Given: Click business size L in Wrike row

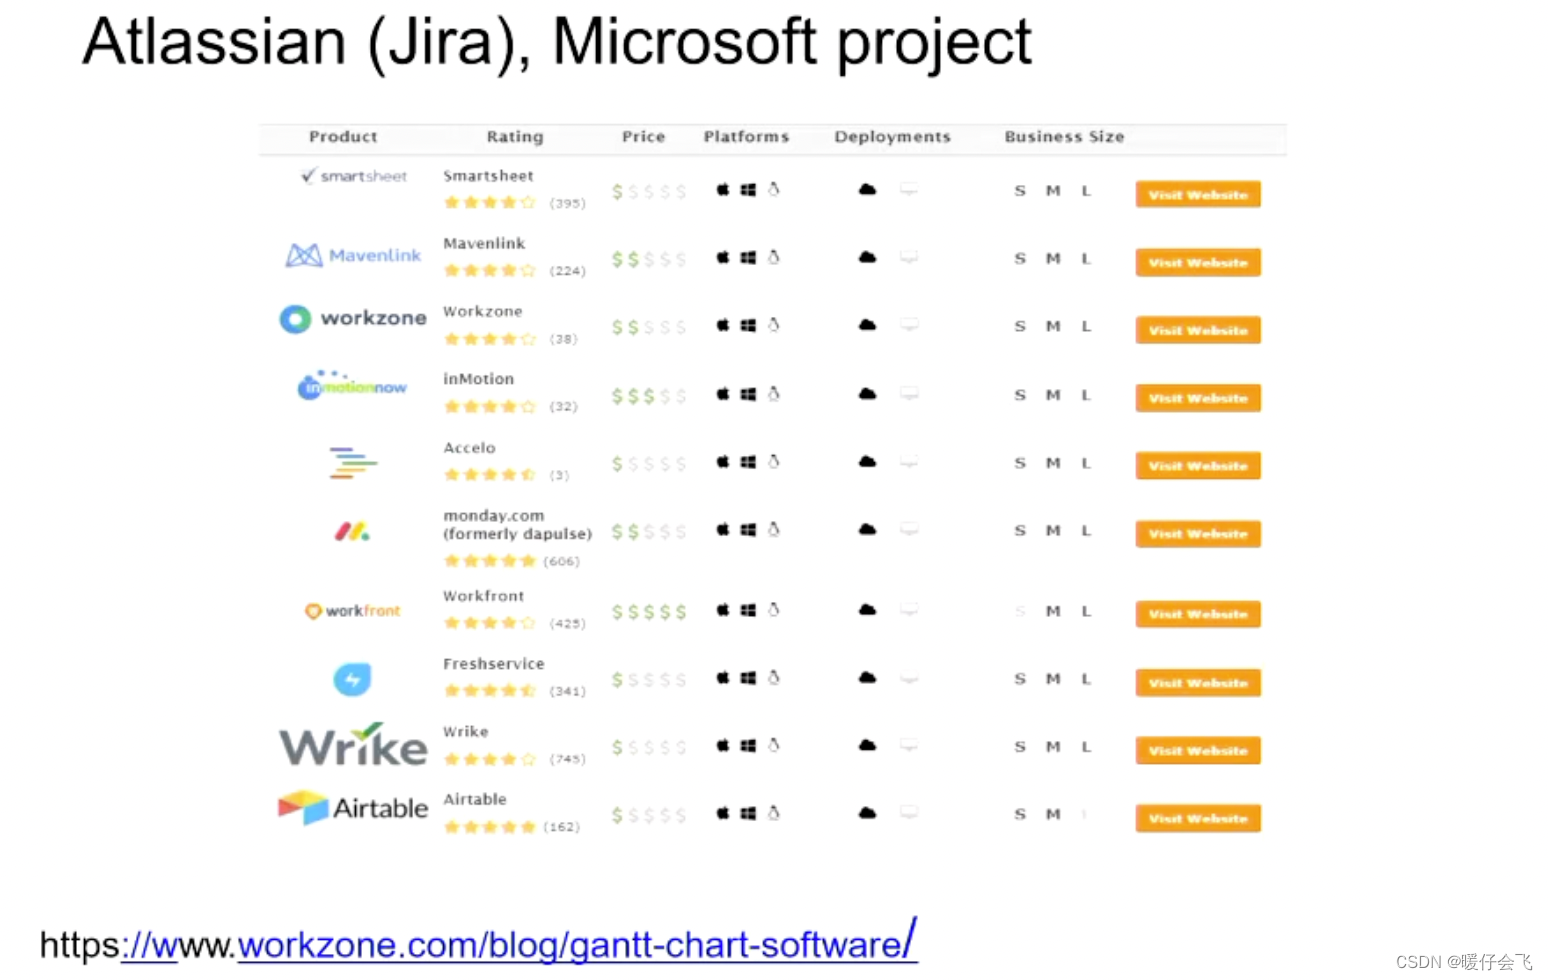Looking at the screenshot, I should pyautogui.click(x=1086, y=747).
